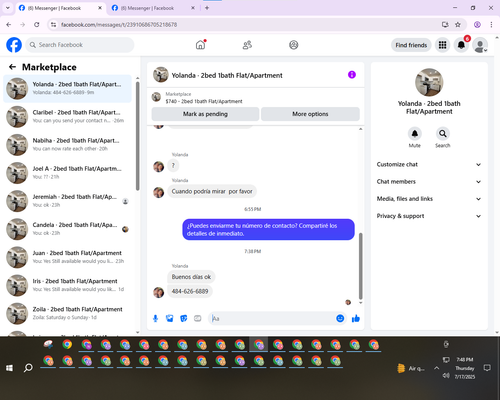Image resolution: width=500 pixels, height=400 pixels.
Task: Open Iris conversation in the list
Action: (67, 285)
